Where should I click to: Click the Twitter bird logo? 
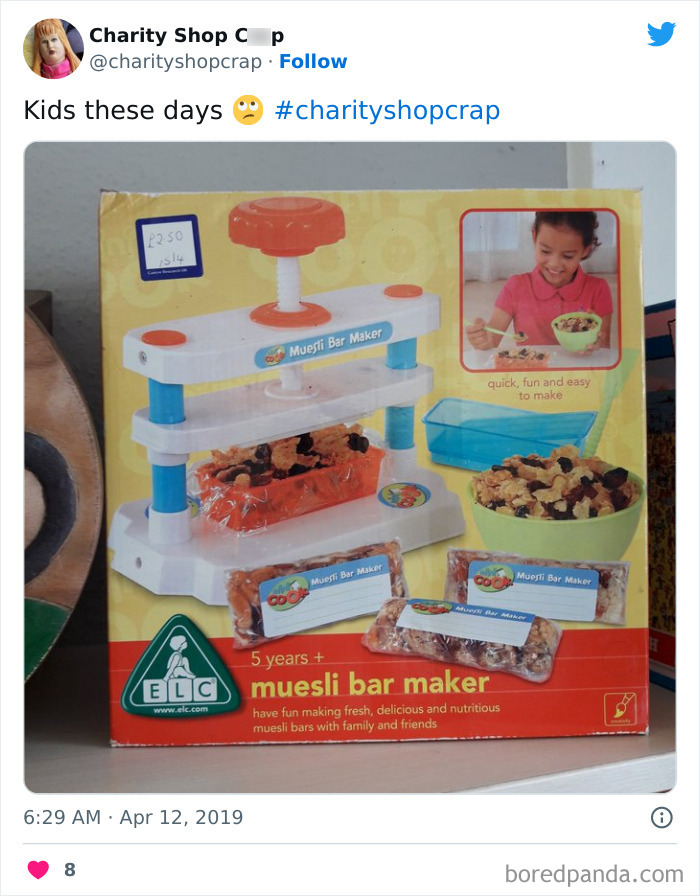661,34
